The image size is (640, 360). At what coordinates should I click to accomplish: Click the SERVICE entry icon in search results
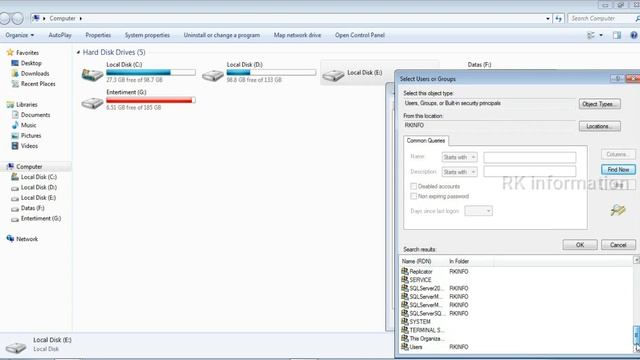point(404,280)
